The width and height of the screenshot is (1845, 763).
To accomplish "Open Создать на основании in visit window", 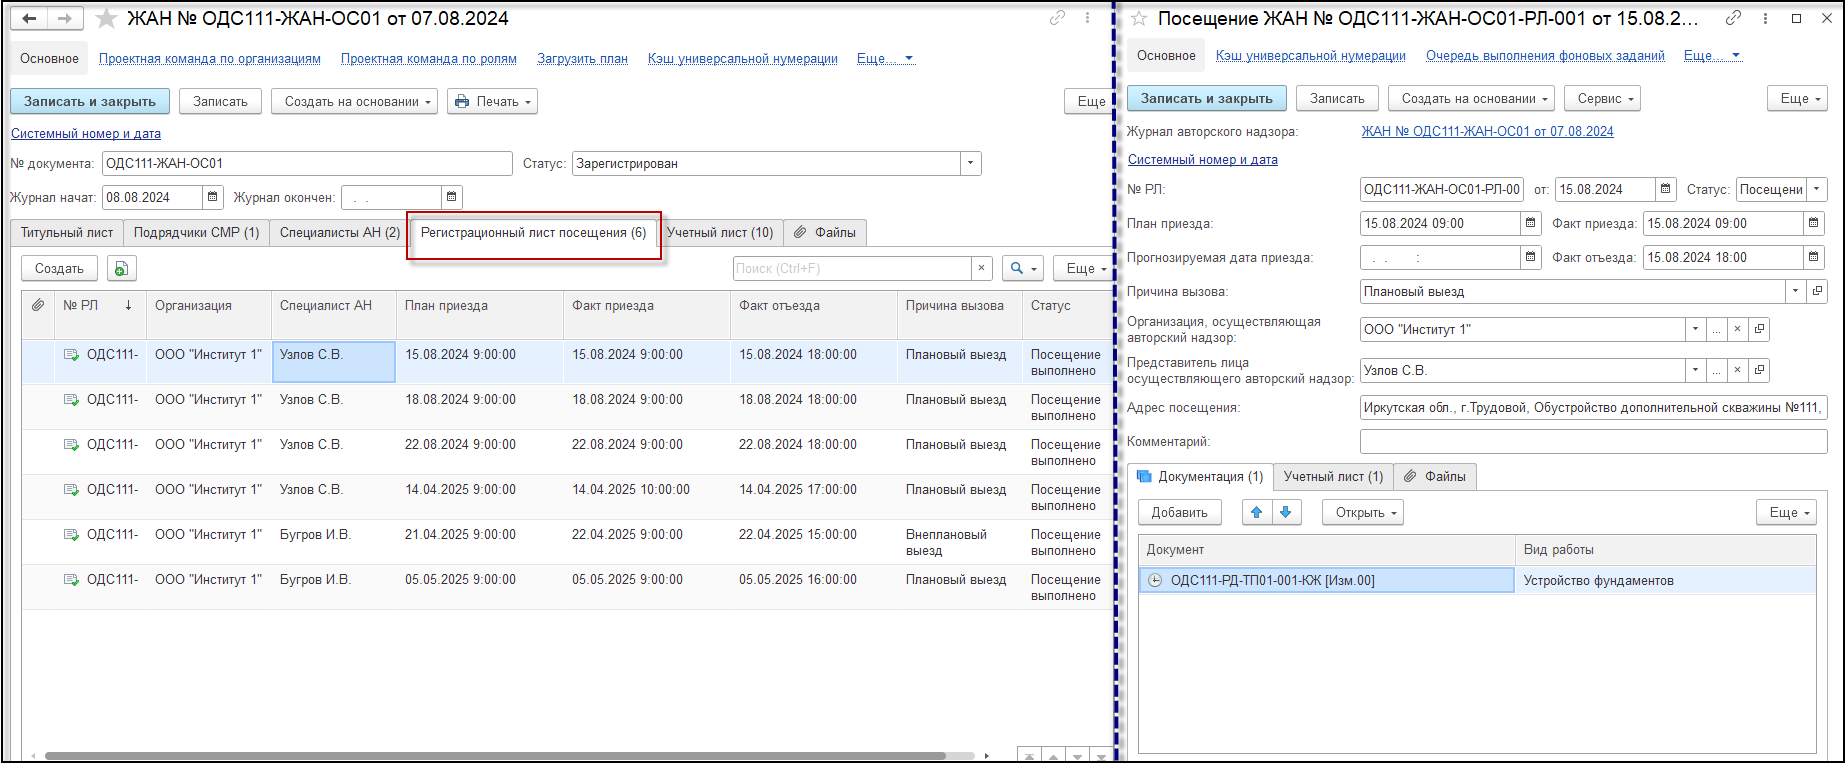I will (x=1470, y=98).
